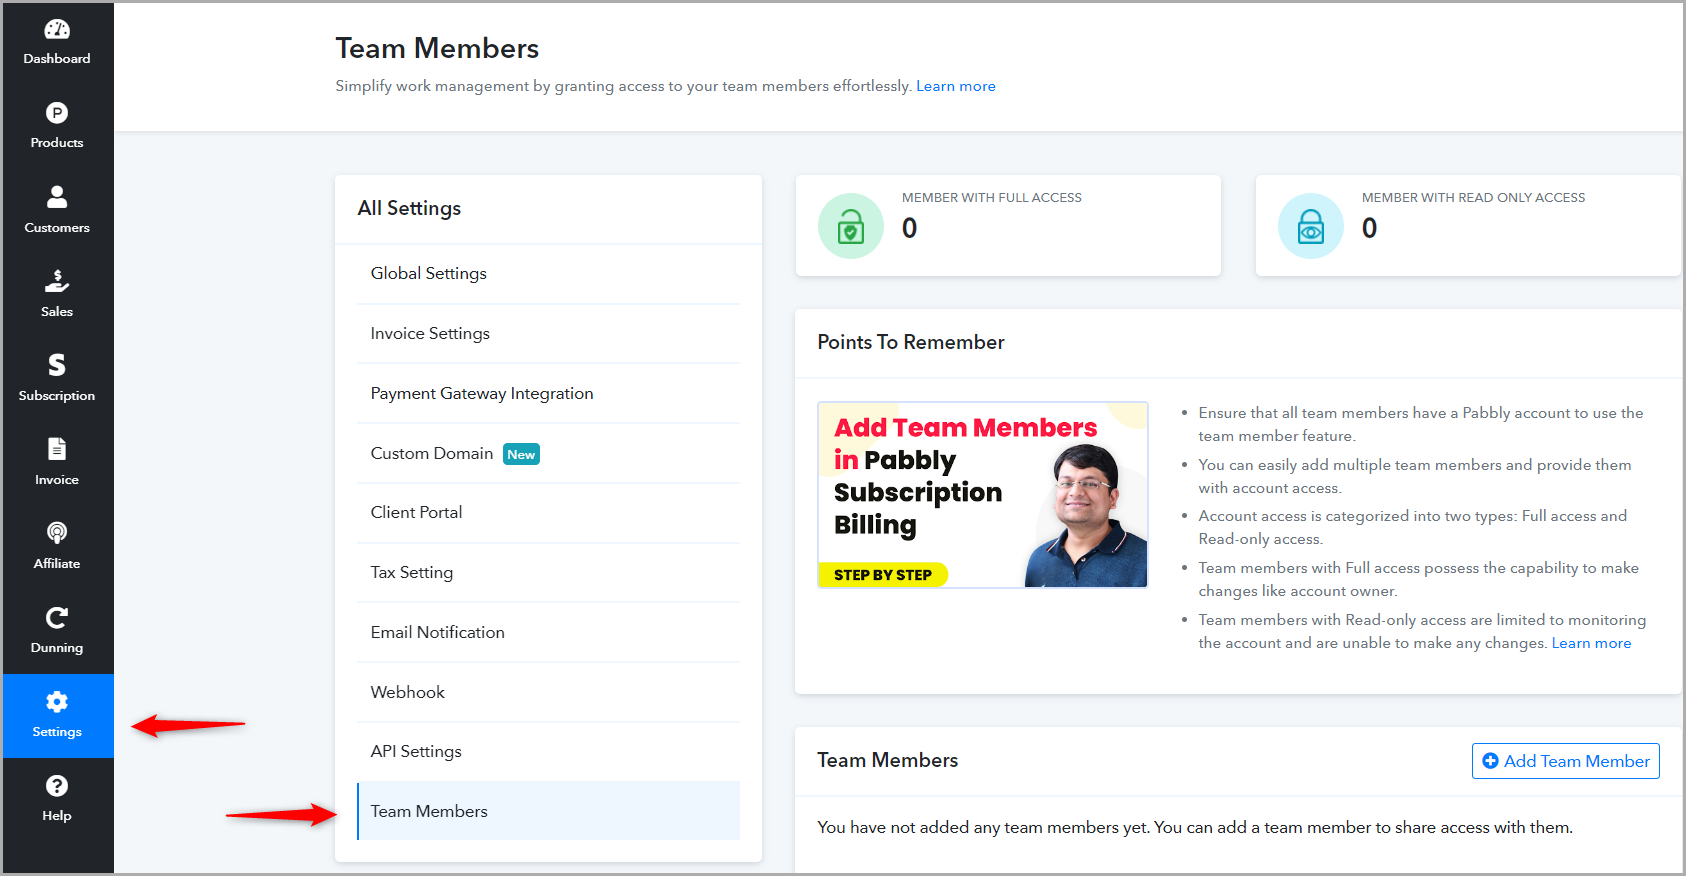Open Global Settings menu item
Viewport: 1686px width, 876px height.
pos(548,274)
